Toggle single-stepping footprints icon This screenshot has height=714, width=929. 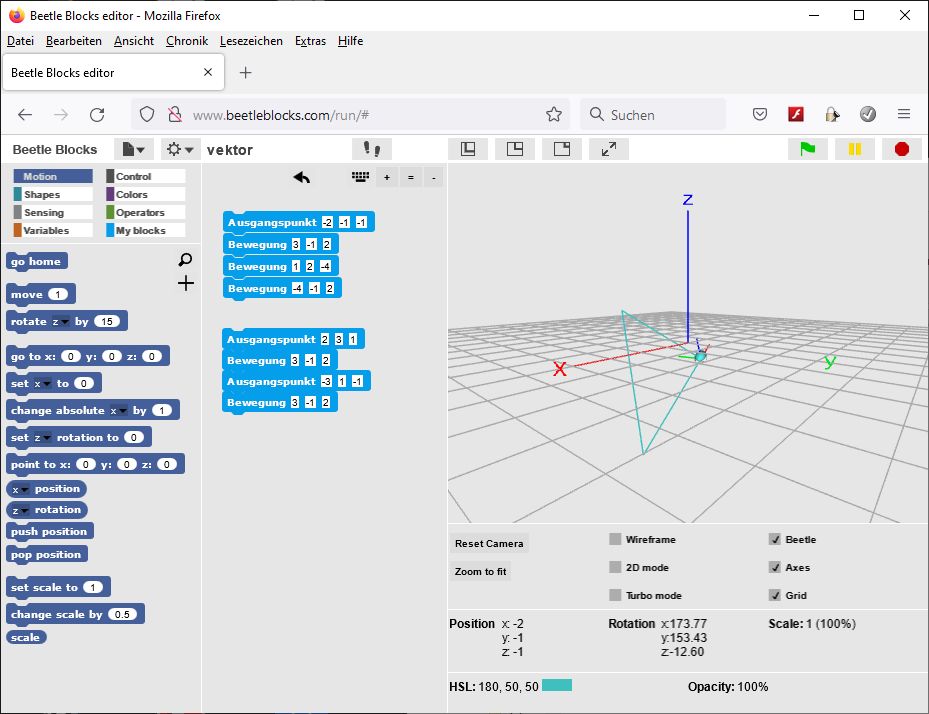(371, 149)
